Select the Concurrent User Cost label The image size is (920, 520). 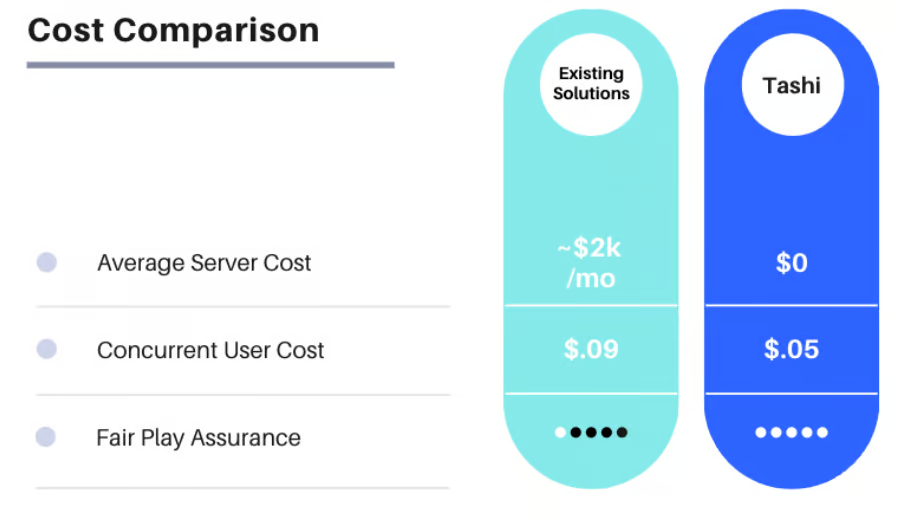click(x=211, y=350)
